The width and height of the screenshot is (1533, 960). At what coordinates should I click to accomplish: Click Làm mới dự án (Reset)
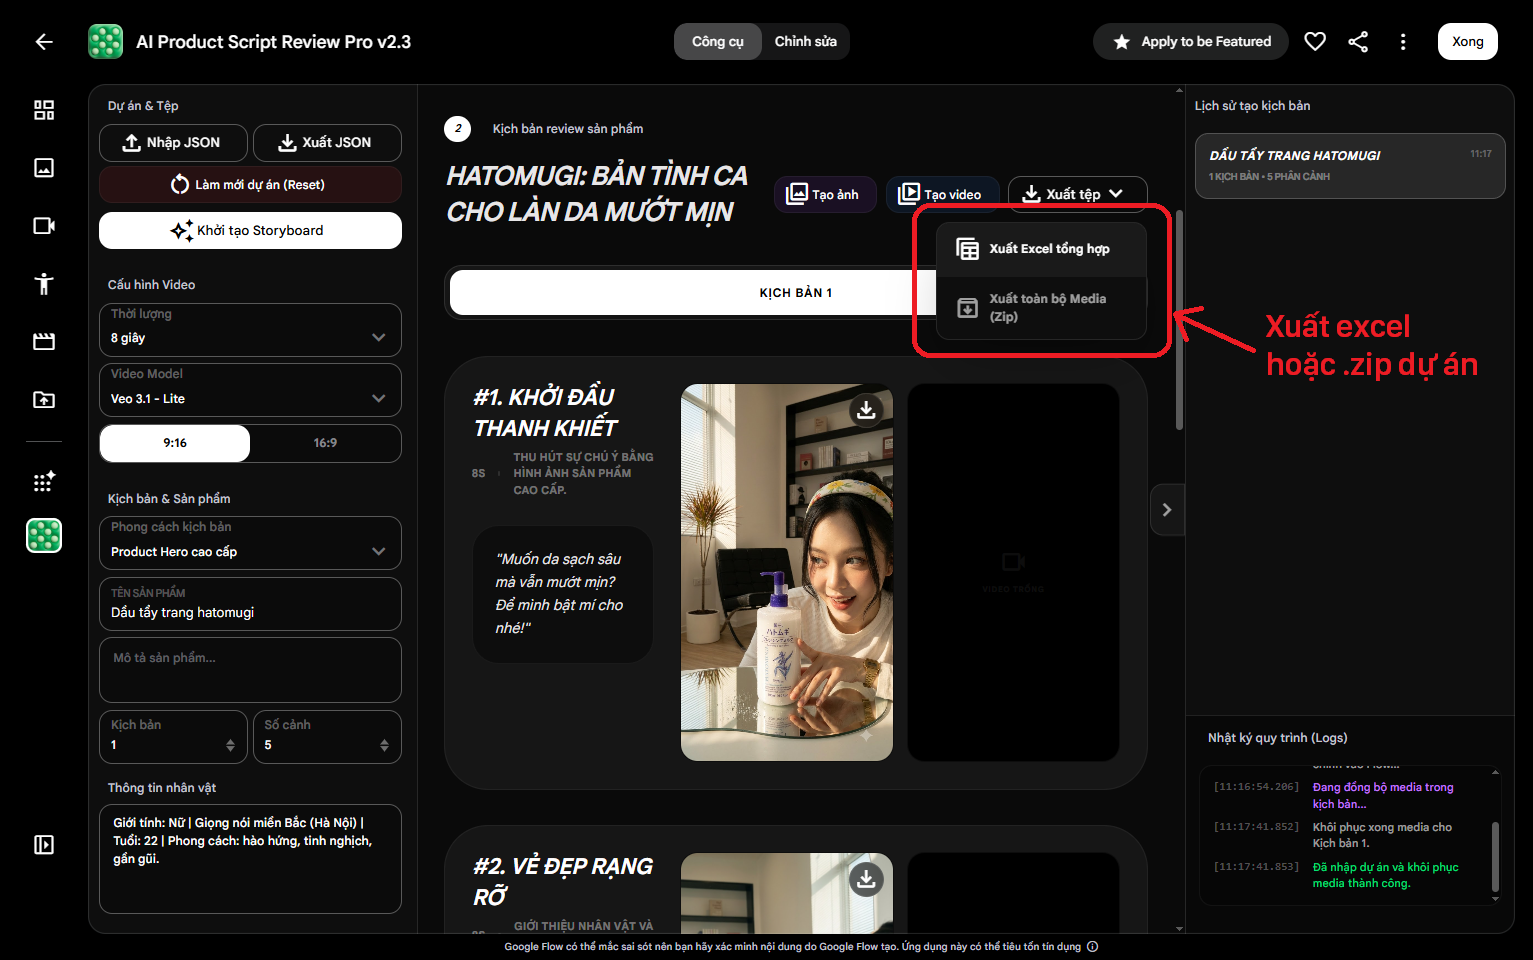tap(250, 185)
